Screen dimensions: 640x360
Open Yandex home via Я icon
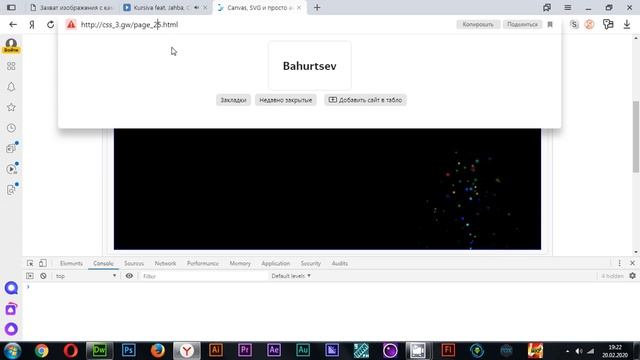coord(32,24)
